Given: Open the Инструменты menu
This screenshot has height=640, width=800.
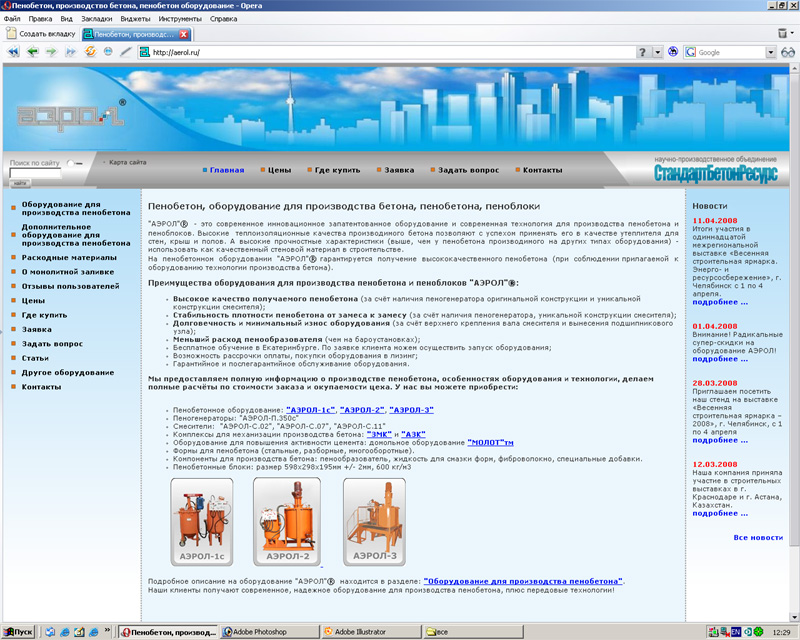Looking at the screenshot, I should 180,19.
